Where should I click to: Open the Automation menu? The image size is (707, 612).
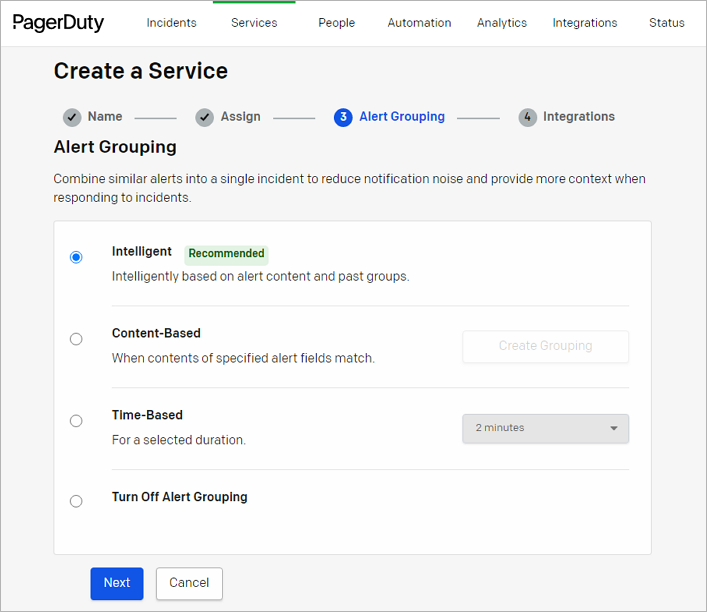click(x=419, y=23)
